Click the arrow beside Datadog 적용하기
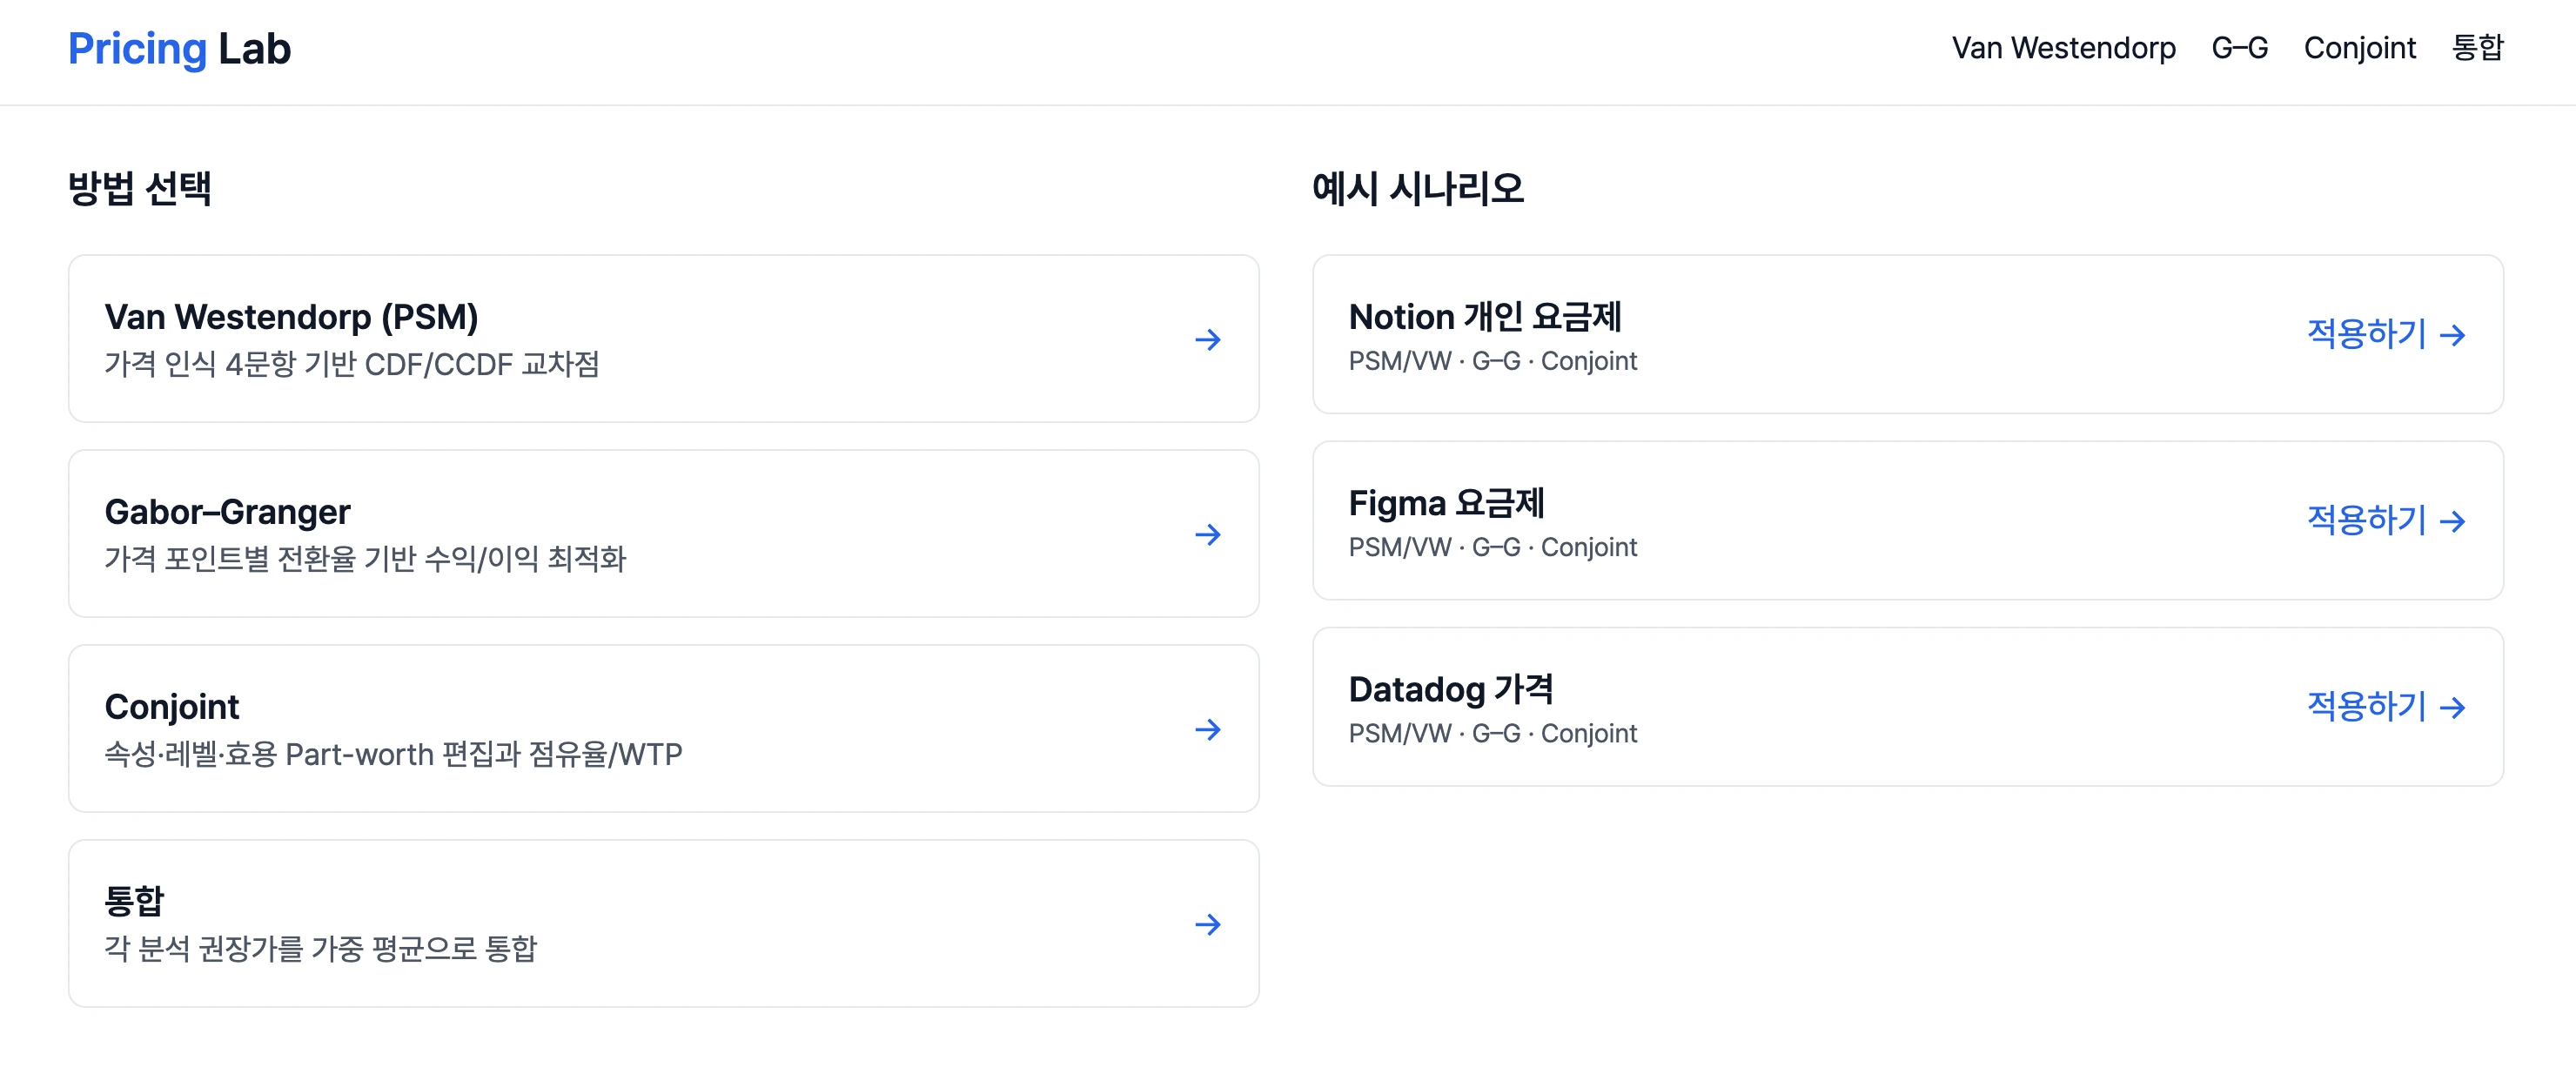 [2452, 708]
